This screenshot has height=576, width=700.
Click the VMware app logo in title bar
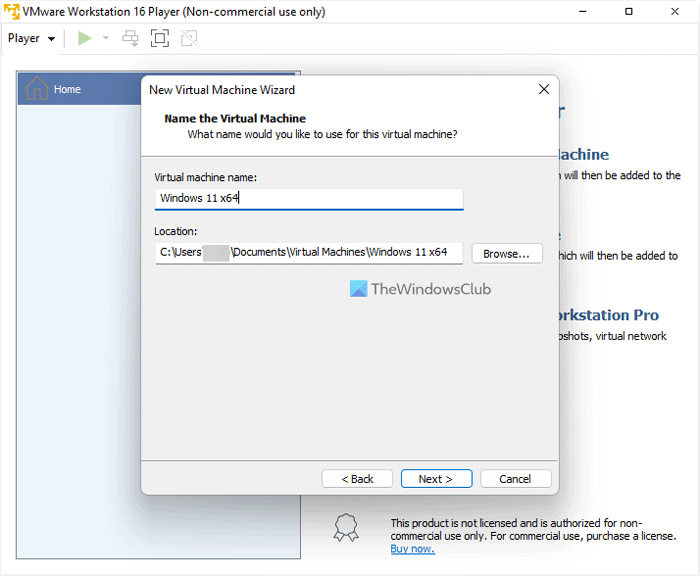pyautogui.click(x=12, y=12)
